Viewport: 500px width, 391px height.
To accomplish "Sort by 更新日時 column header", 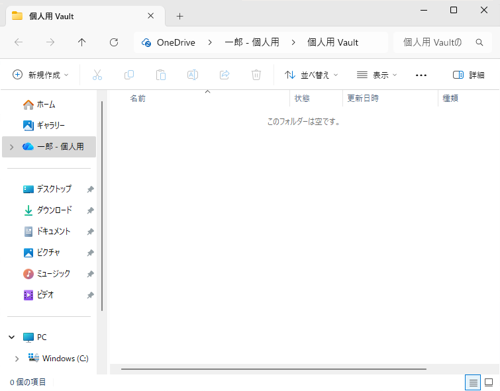I will click(x=391, y=98).
